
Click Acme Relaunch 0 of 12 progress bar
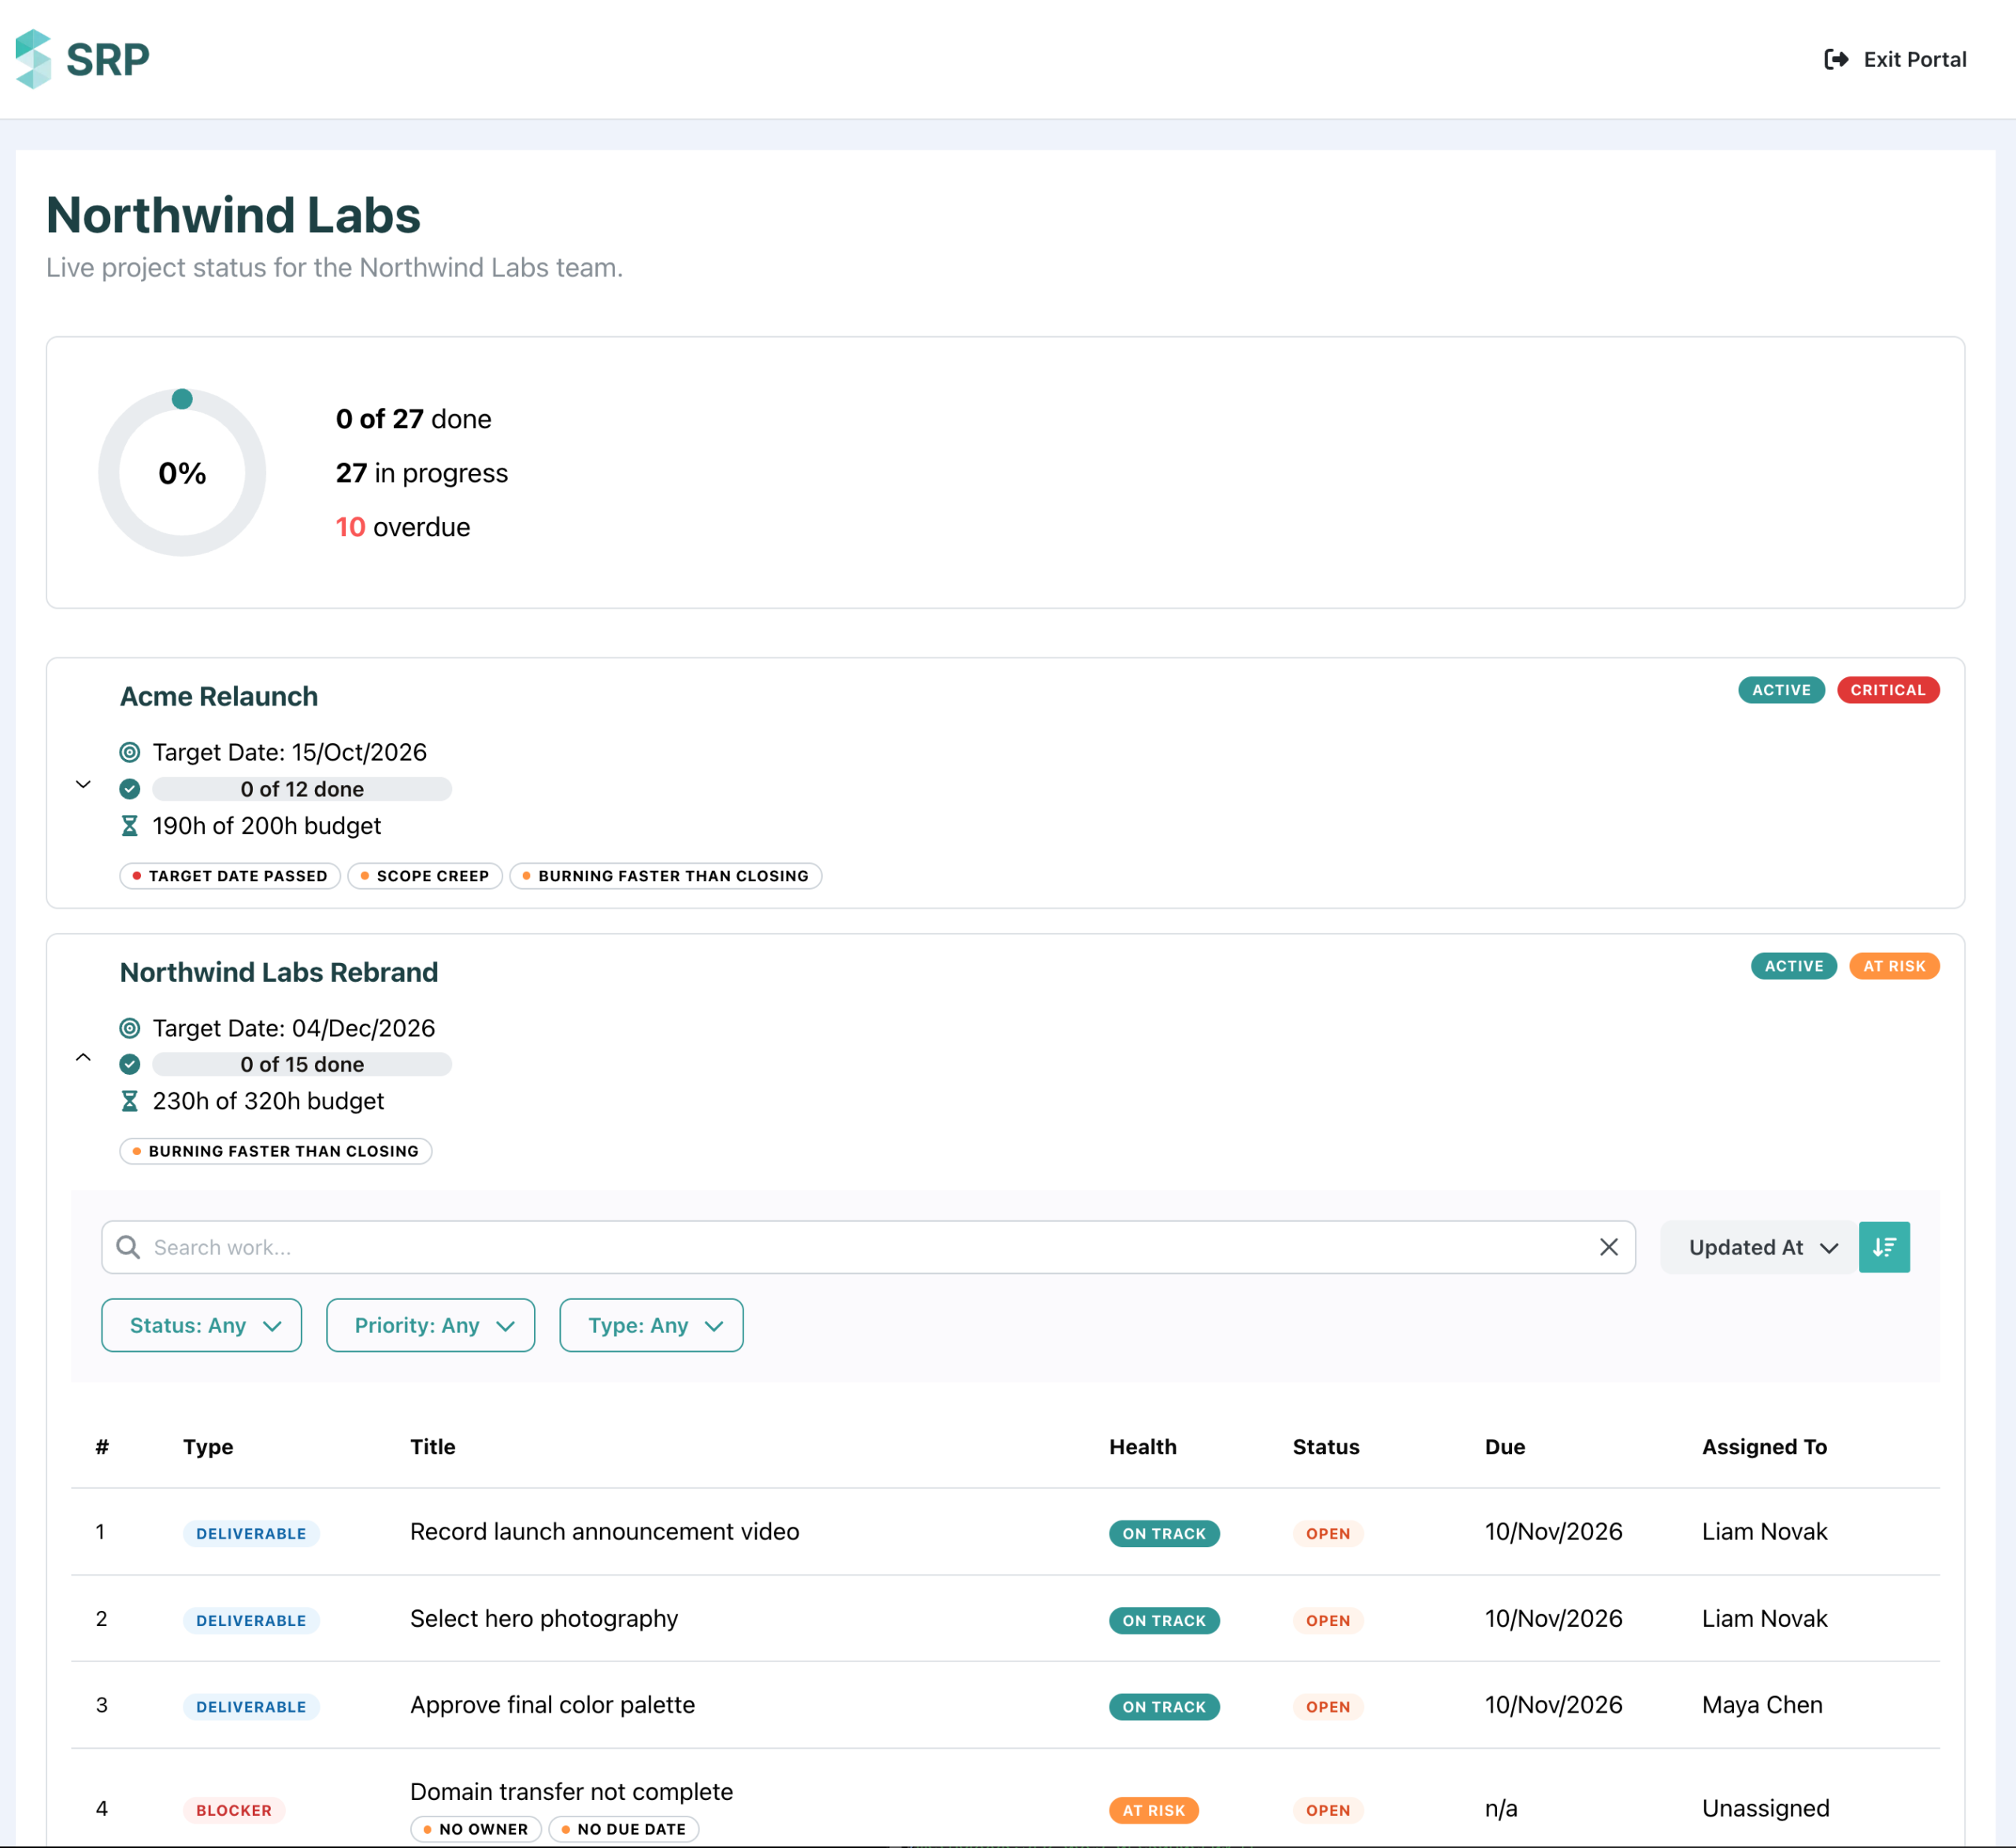pyautogui.click(x=302, y=789)
